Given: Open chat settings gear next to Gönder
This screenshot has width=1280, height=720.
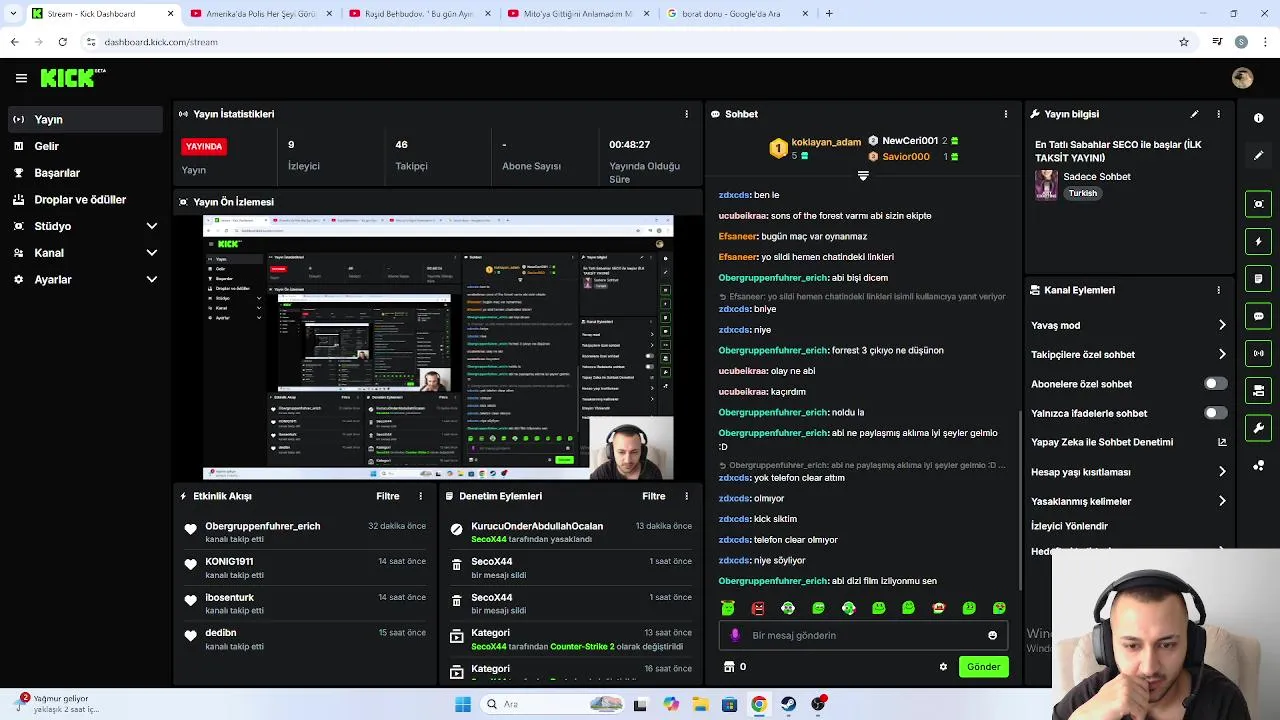Looking at the screenshot, I should click(x=943, y=667).
